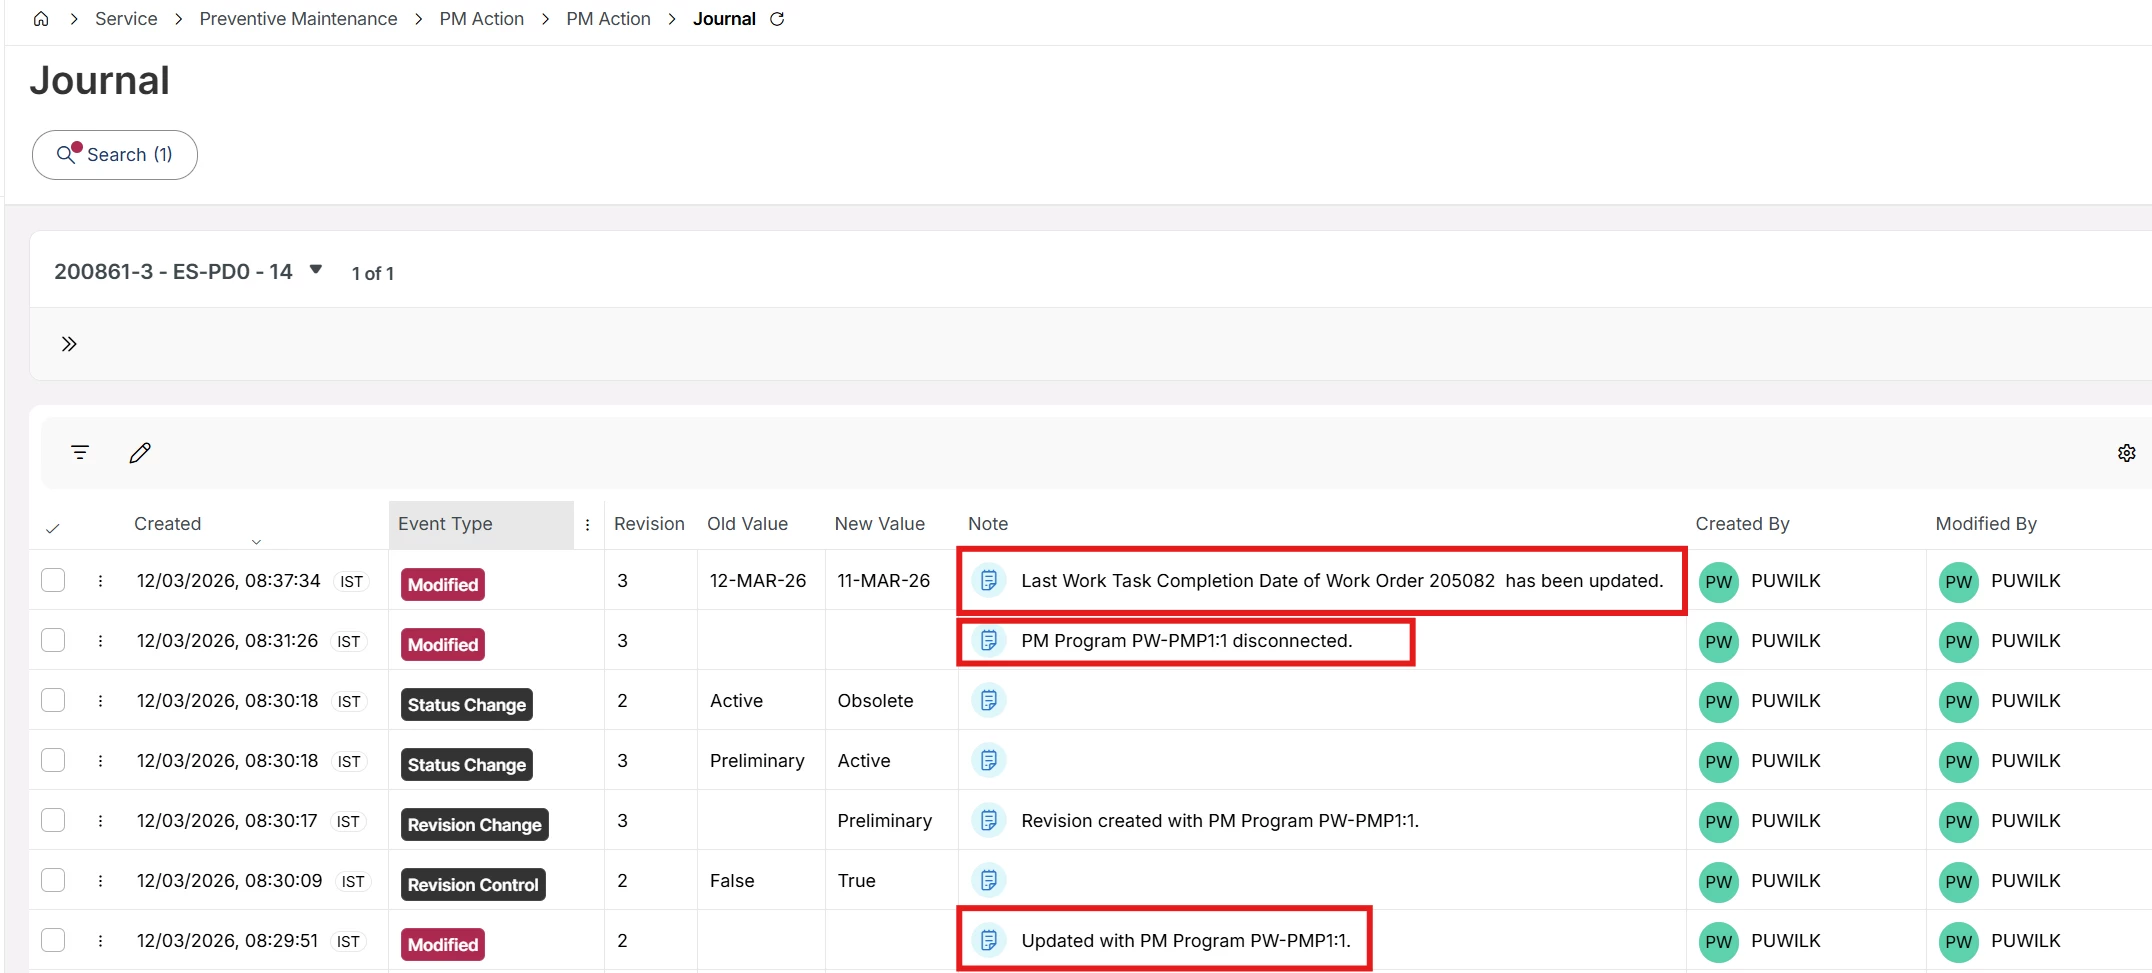
Task: Open Service breadcrumb
Action: pyautogui.click(x=126, y=19)
